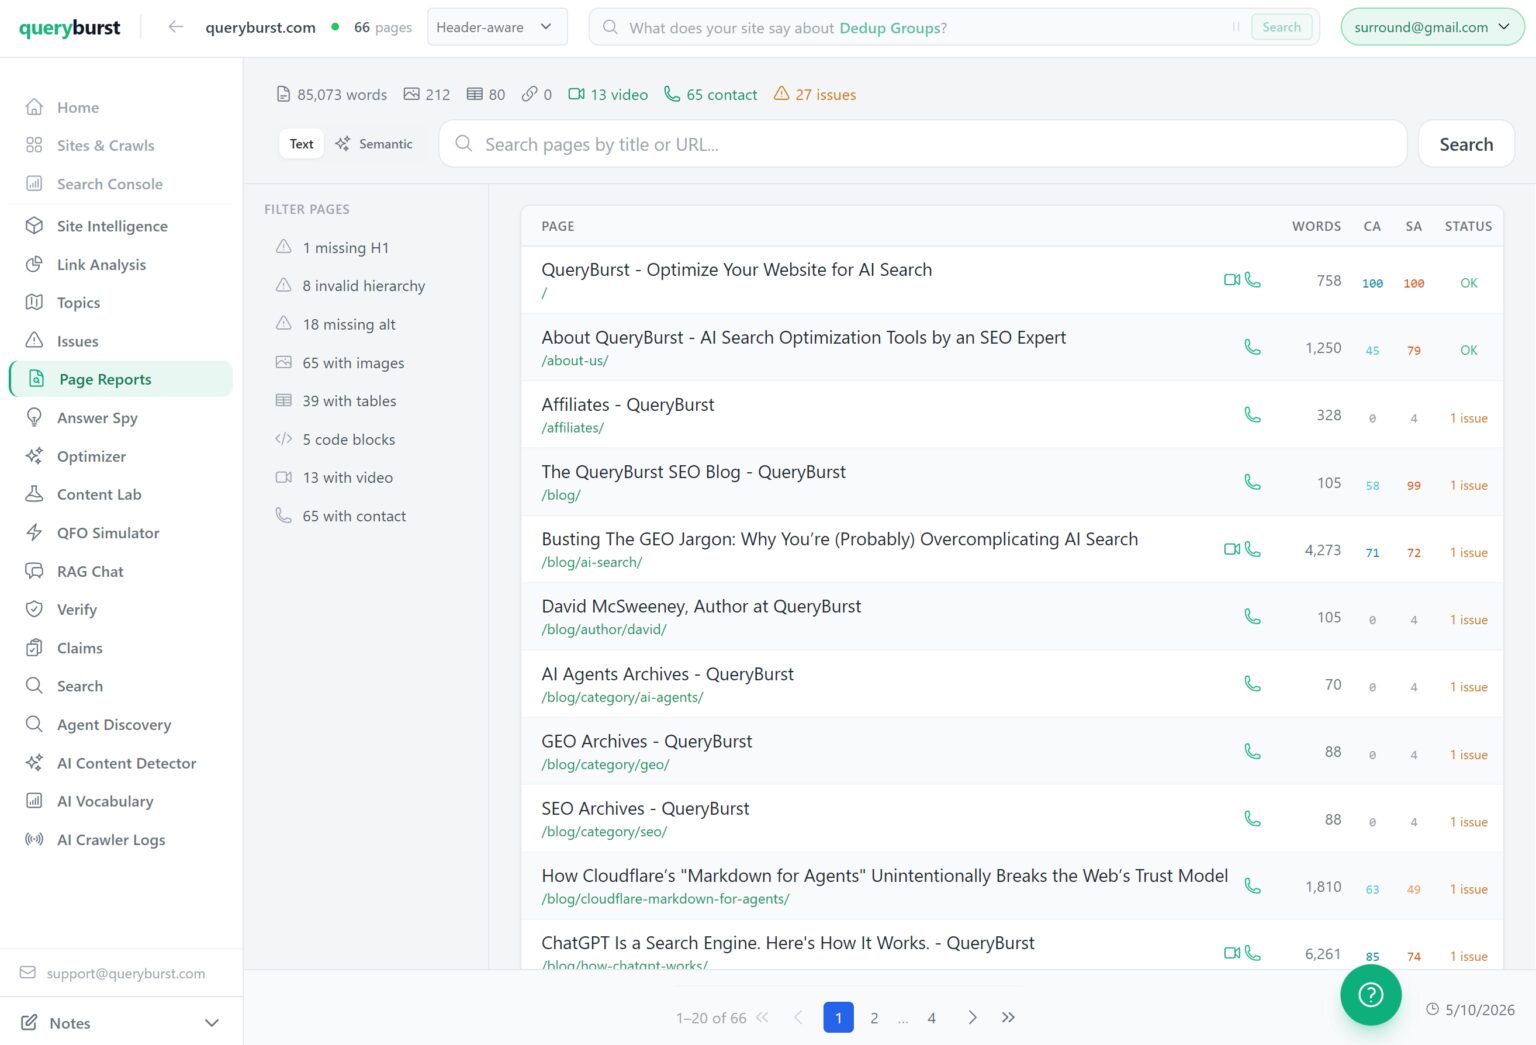
Task: Click the AI Crawler Logs broadcast icon
Action: [x=34, y=839]
